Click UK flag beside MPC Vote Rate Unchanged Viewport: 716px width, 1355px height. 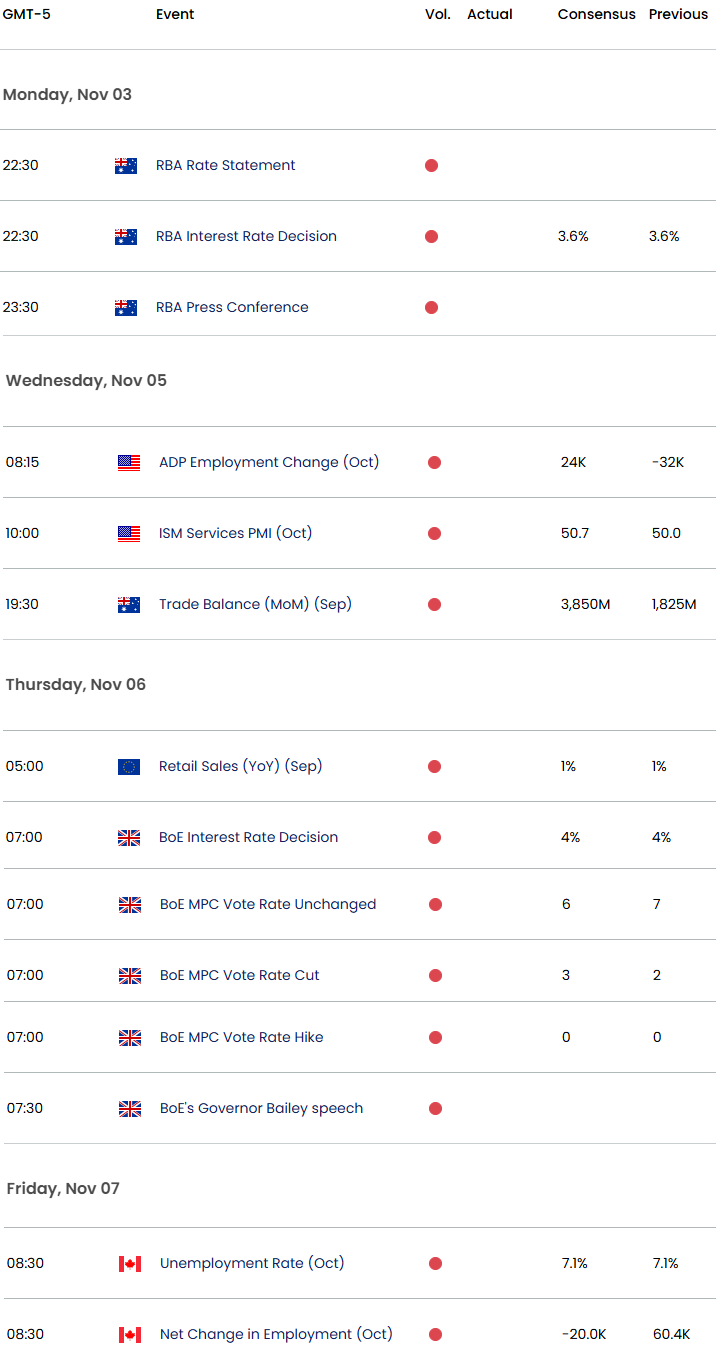(130, 905)
